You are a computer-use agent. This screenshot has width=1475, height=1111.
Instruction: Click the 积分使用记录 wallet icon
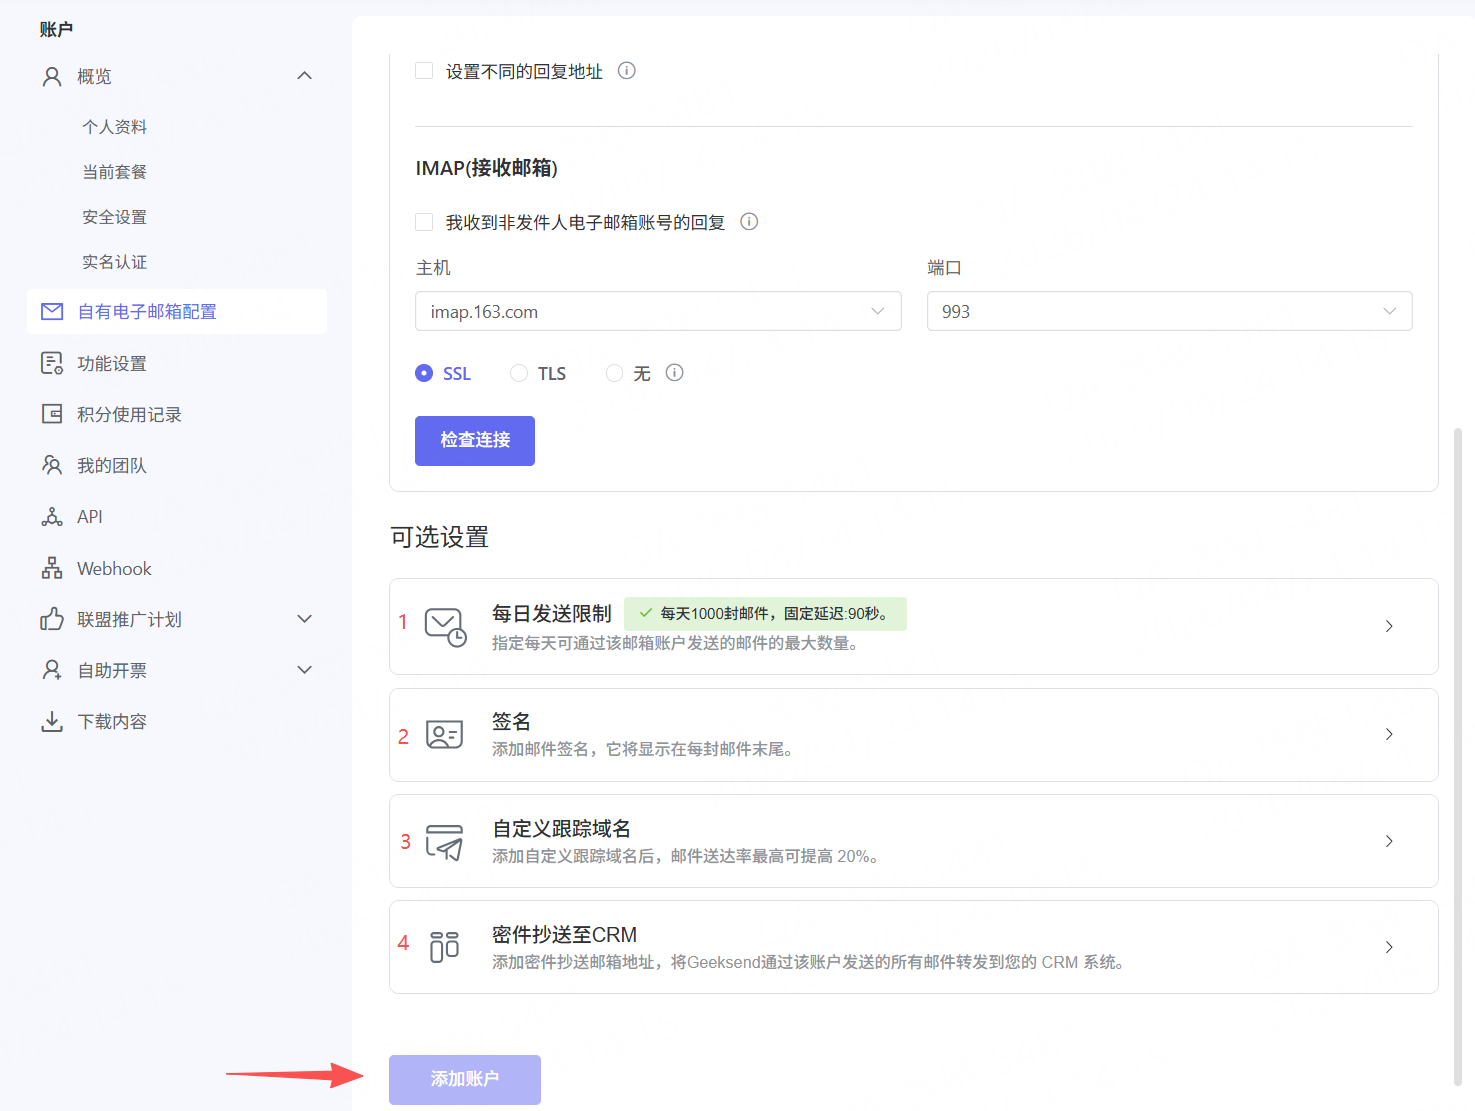pos(52,414)
